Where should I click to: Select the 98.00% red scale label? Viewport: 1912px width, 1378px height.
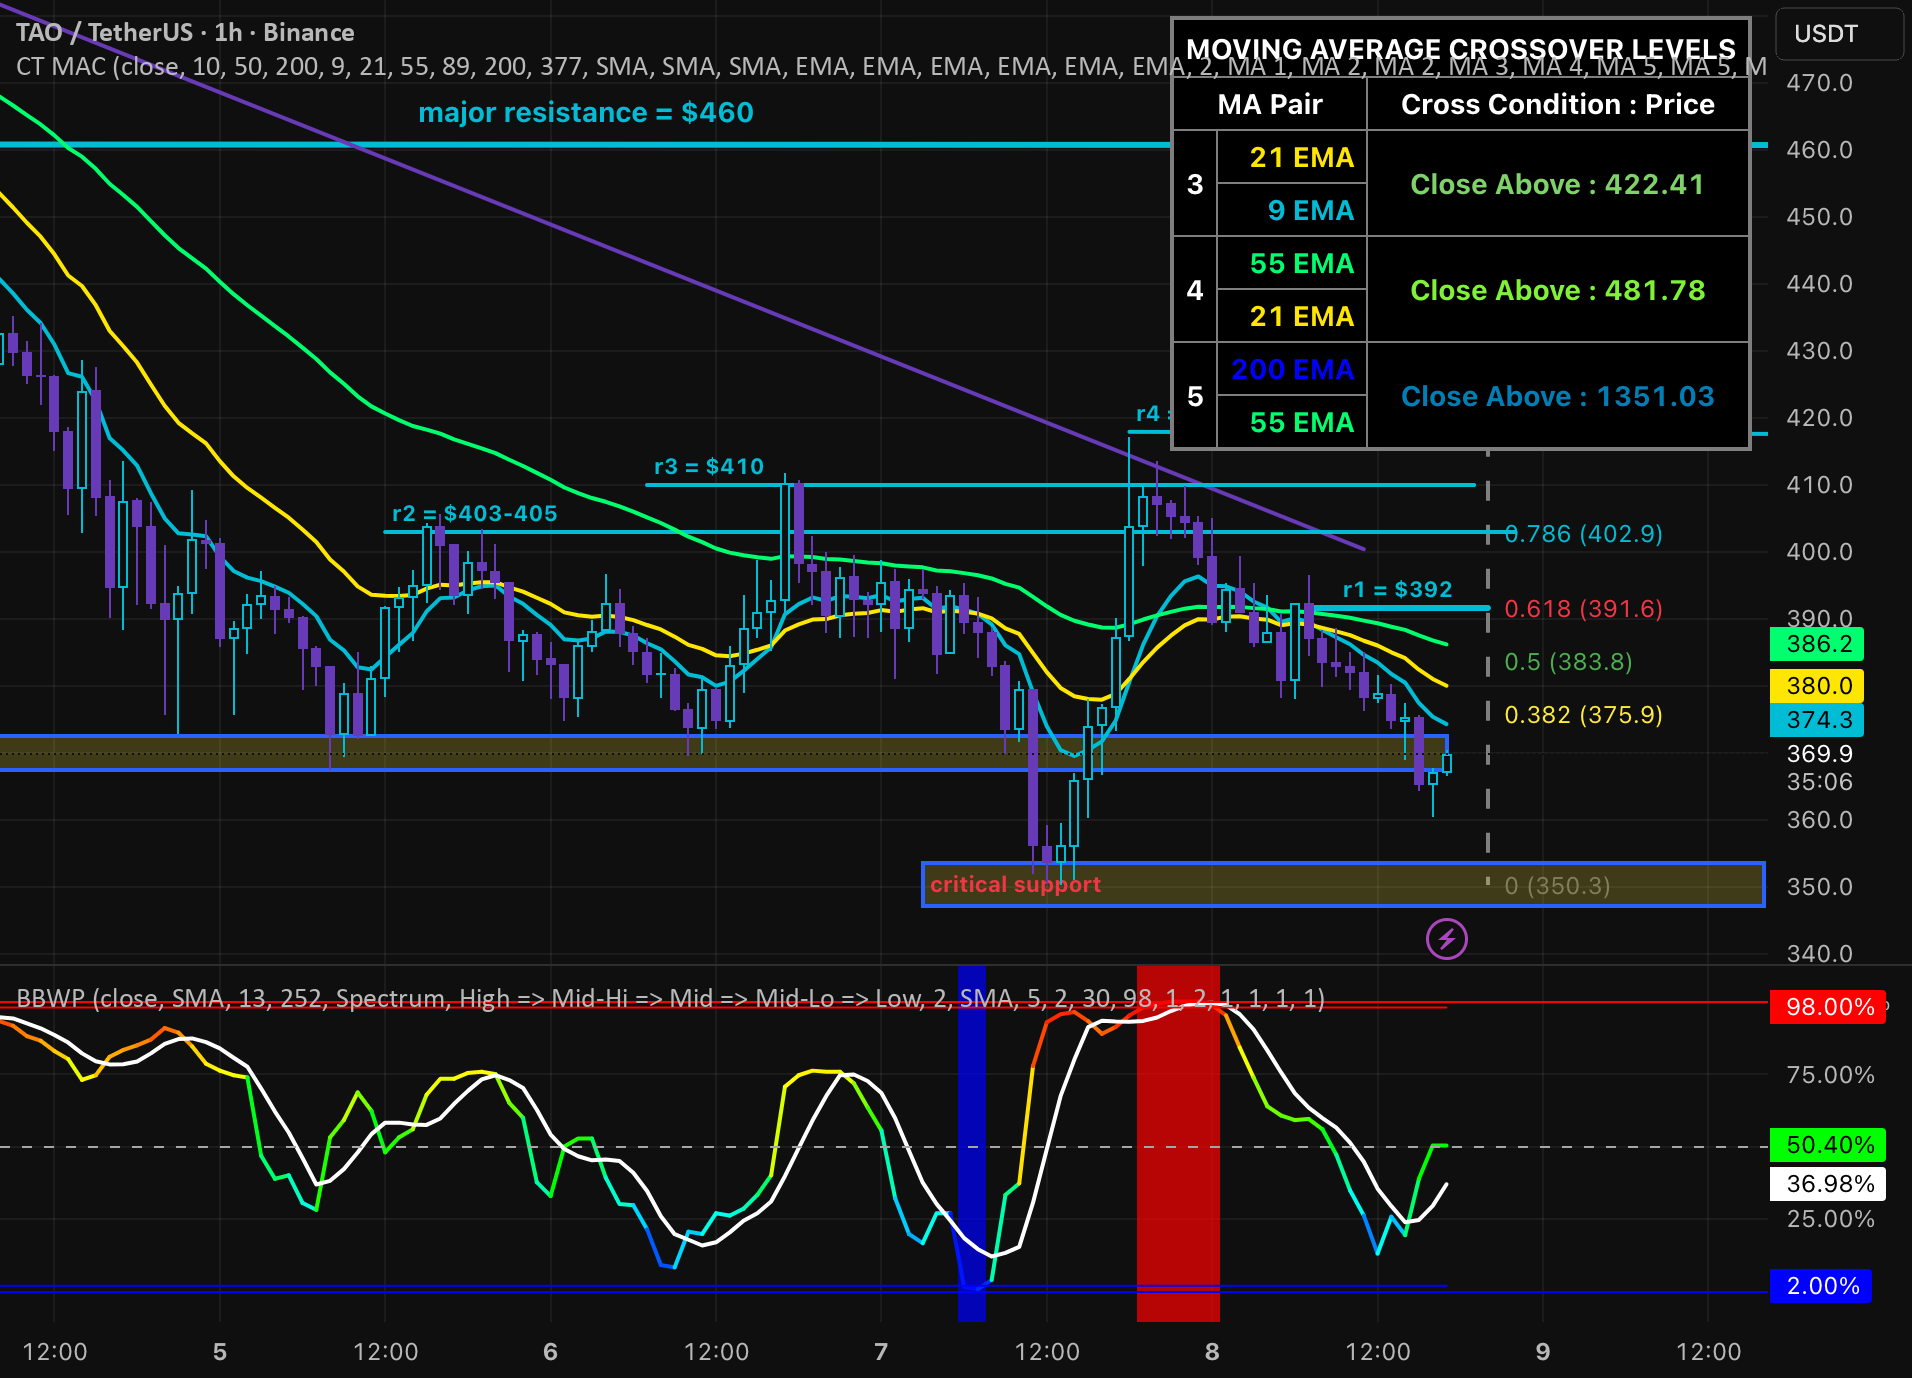click(x=1828, y=1007)
